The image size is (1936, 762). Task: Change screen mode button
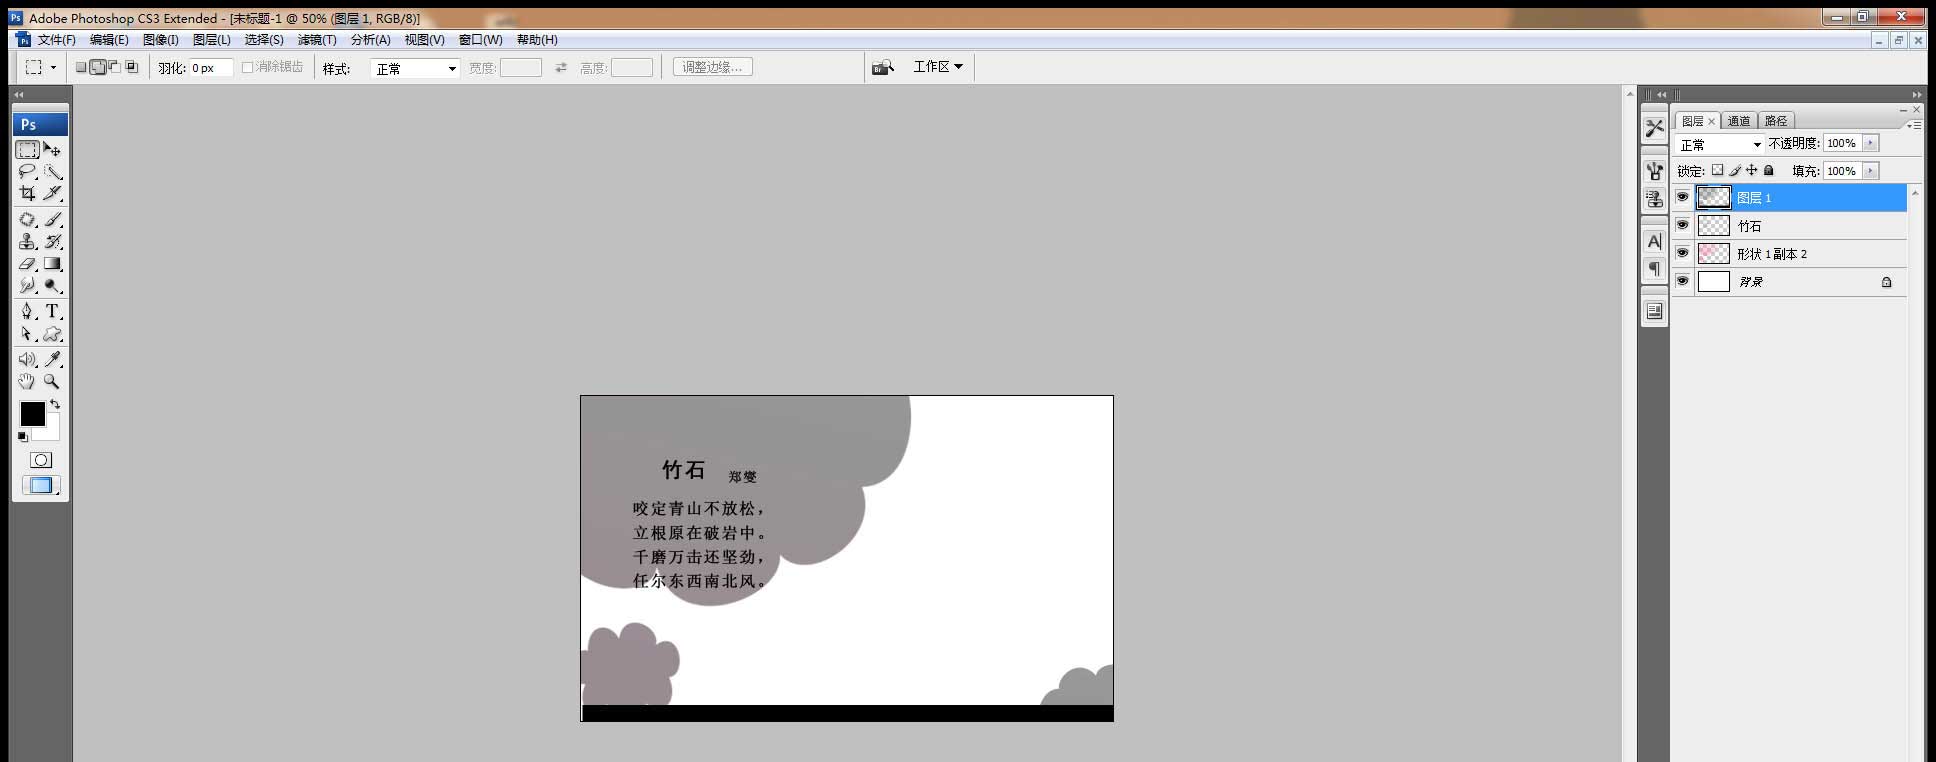[41, 485]
